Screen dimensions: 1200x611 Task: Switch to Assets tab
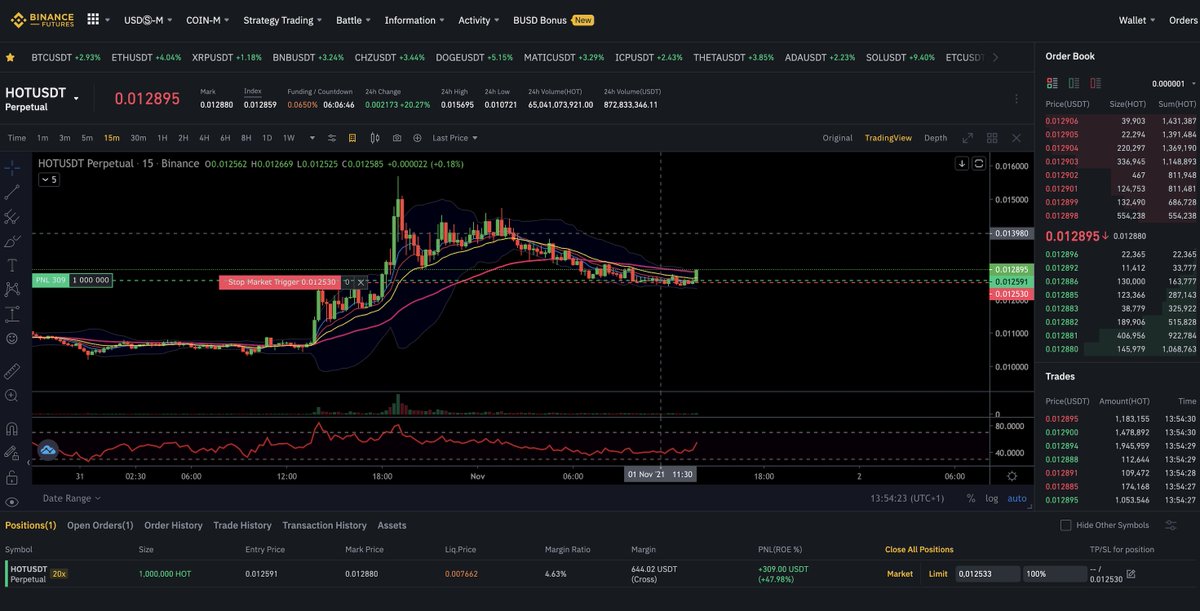point(391,525)
